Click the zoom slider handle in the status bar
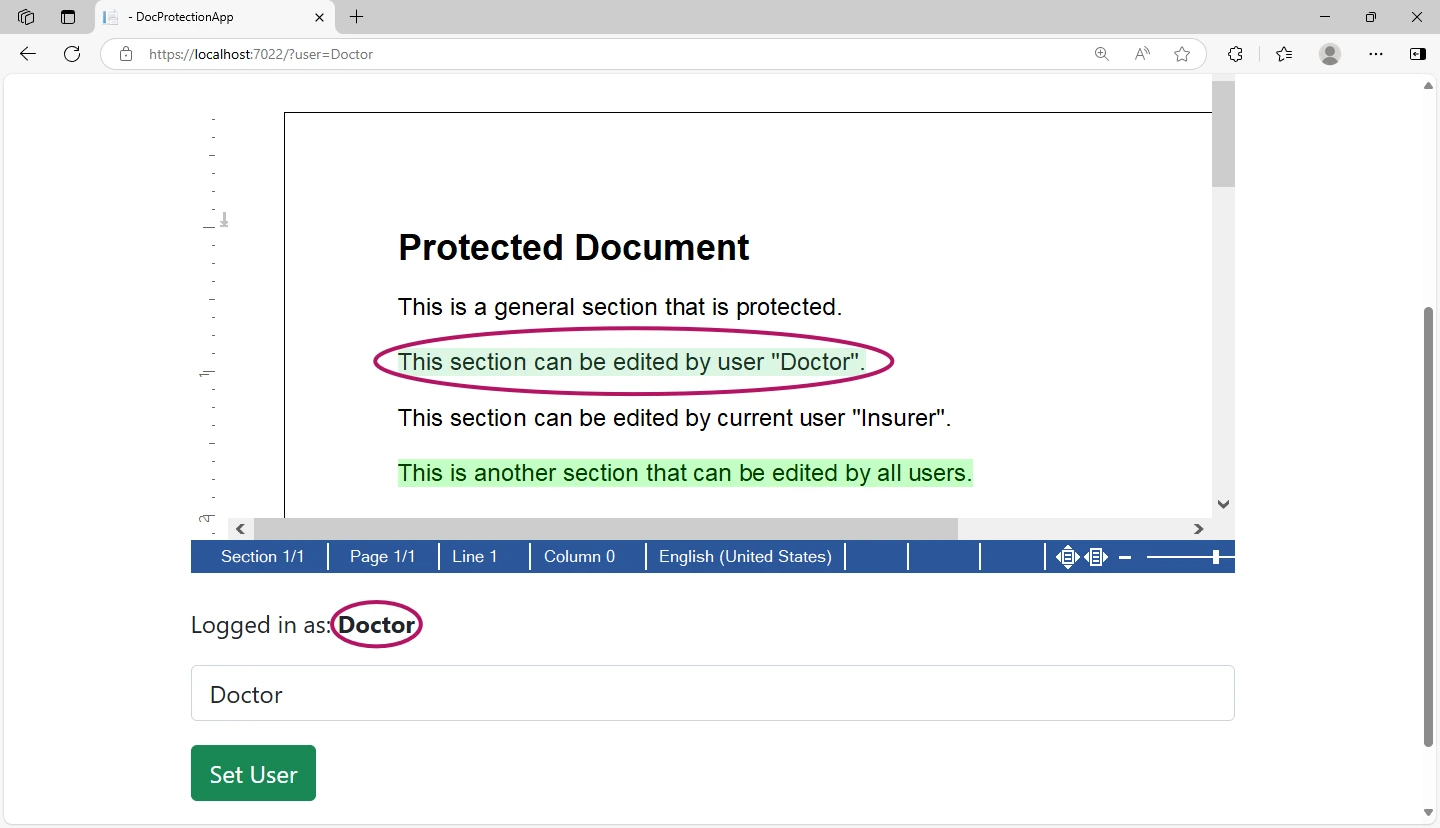This screenshot has width=1440, height=828. click(x=1216, y=557)
